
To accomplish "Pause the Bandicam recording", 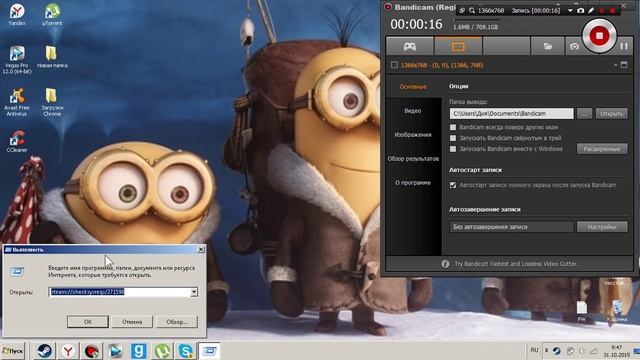I will click(x=624, y=46).
